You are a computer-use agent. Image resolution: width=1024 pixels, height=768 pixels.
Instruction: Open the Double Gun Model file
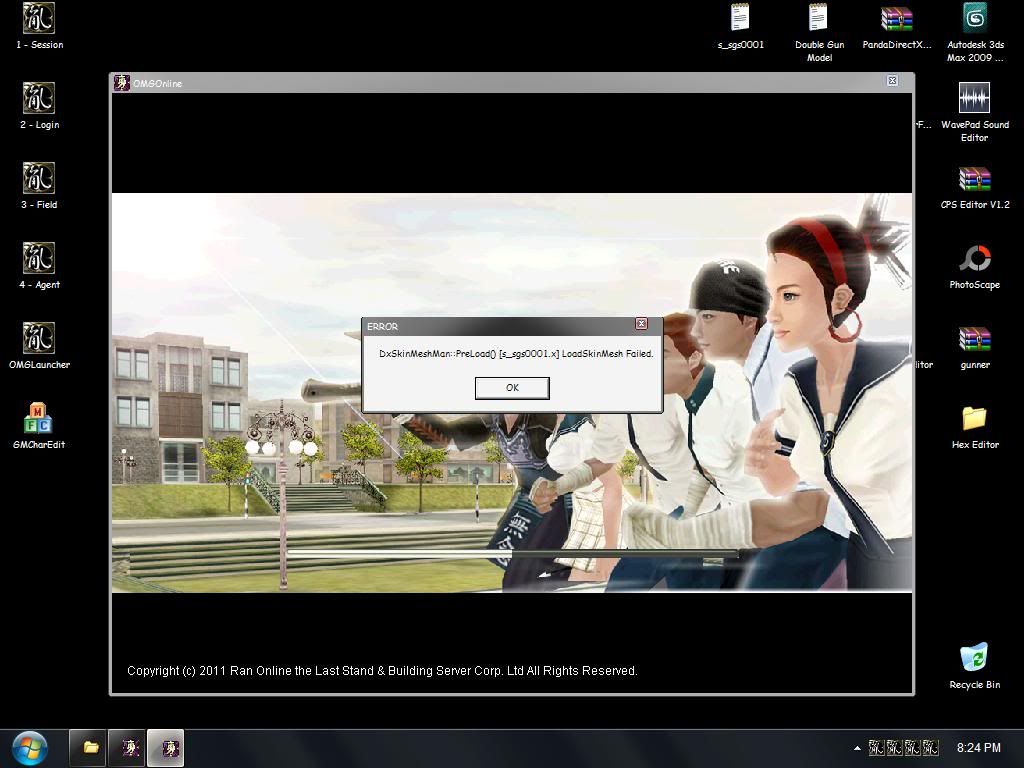pyautogui.click(x=819, y=19)
